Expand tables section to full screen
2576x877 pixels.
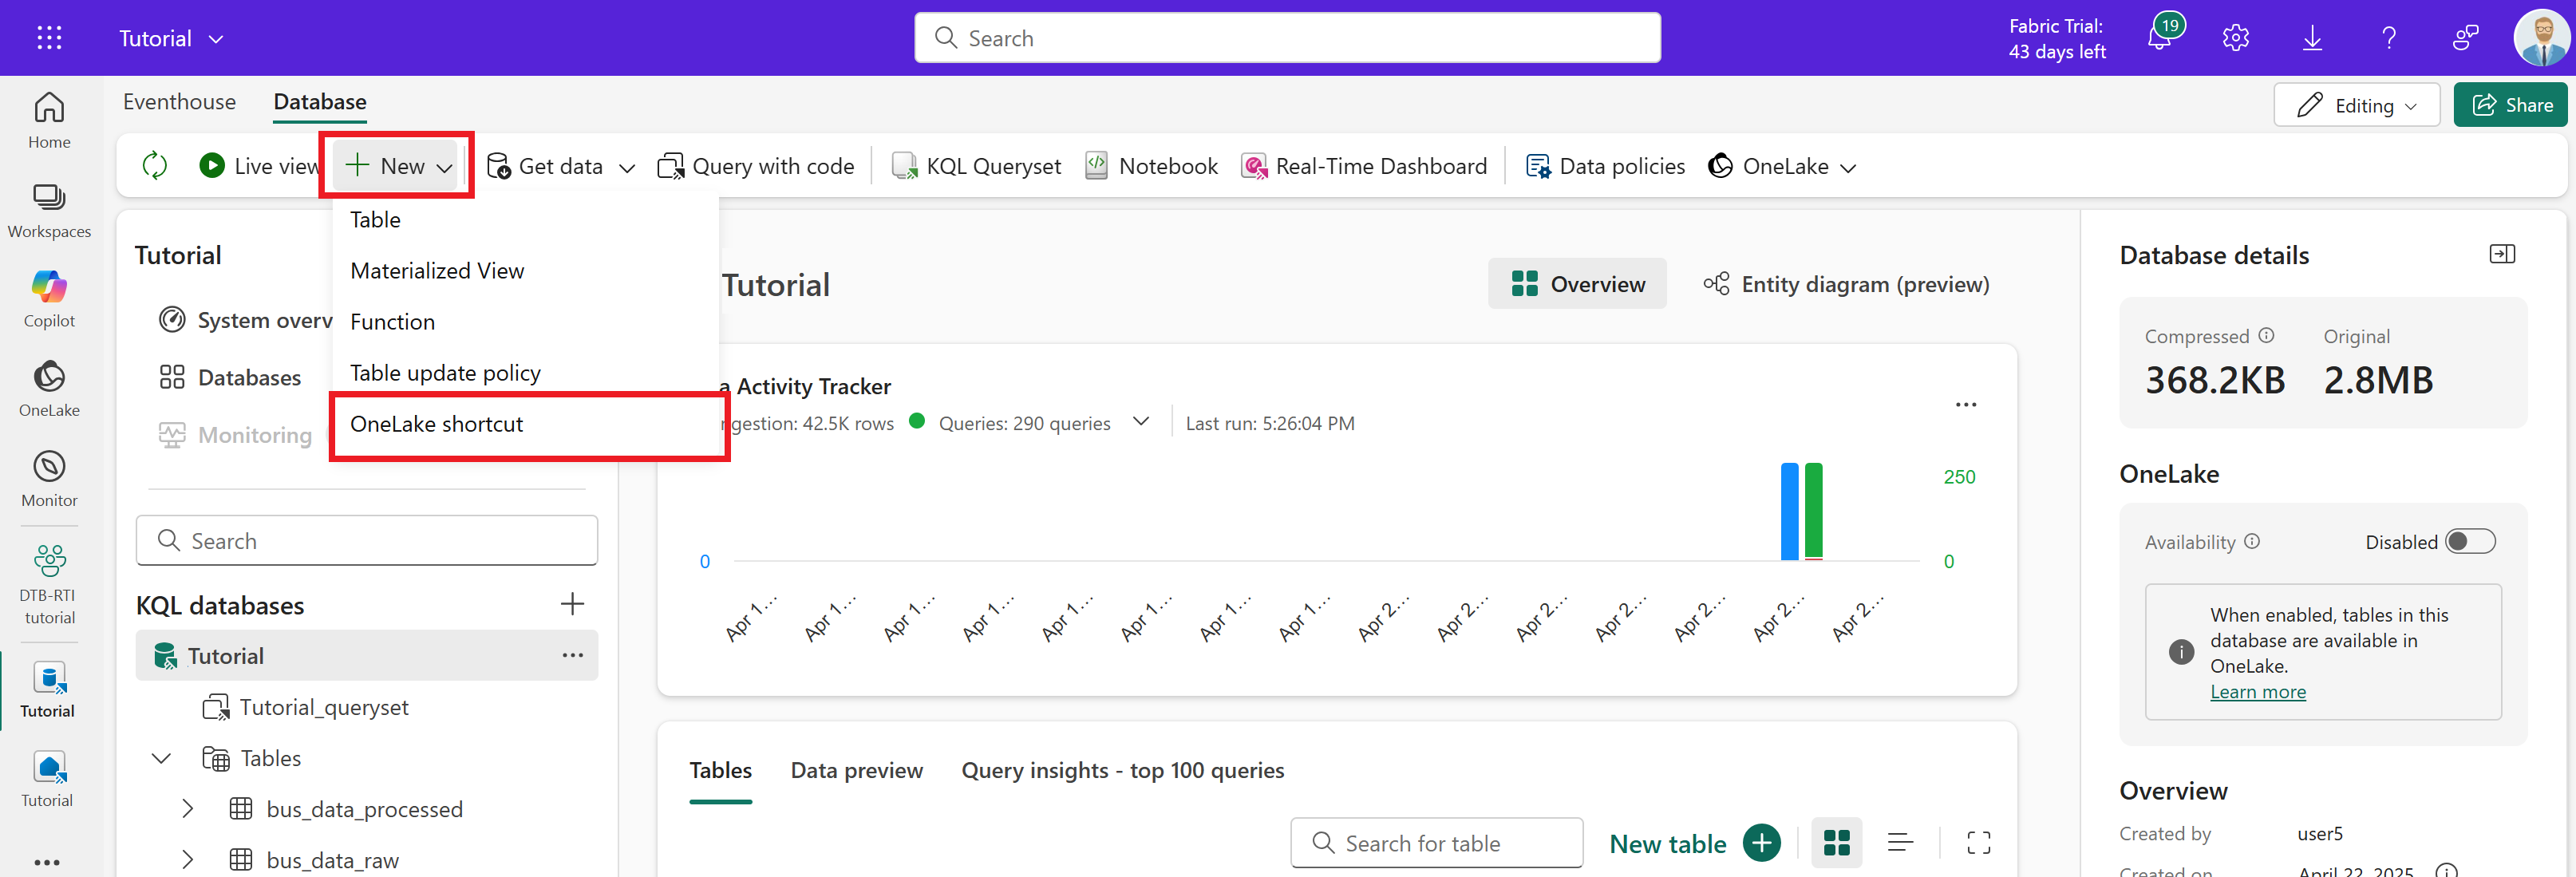pos(1979,843)
